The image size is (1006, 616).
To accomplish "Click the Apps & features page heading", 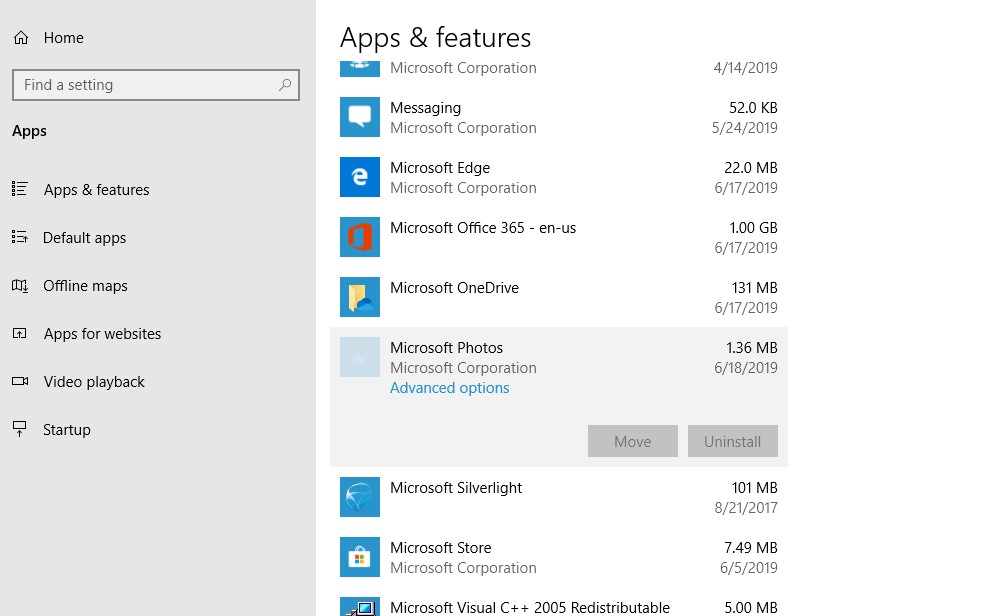I will tap(436, 38).
